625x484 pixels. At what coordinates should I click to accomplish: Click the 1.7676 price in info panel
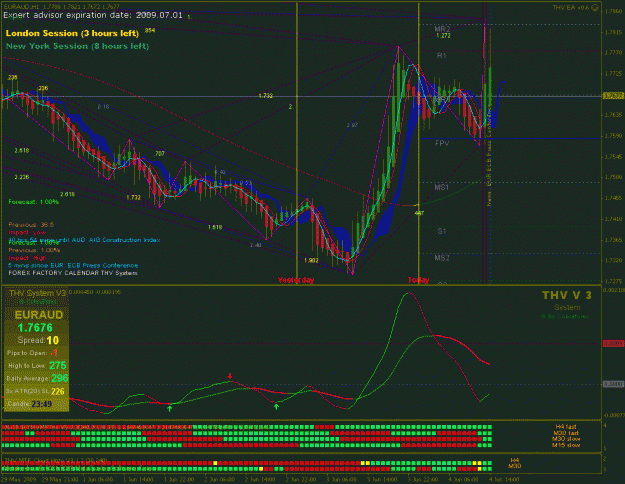pyautogui.click(x=35, y=328)
